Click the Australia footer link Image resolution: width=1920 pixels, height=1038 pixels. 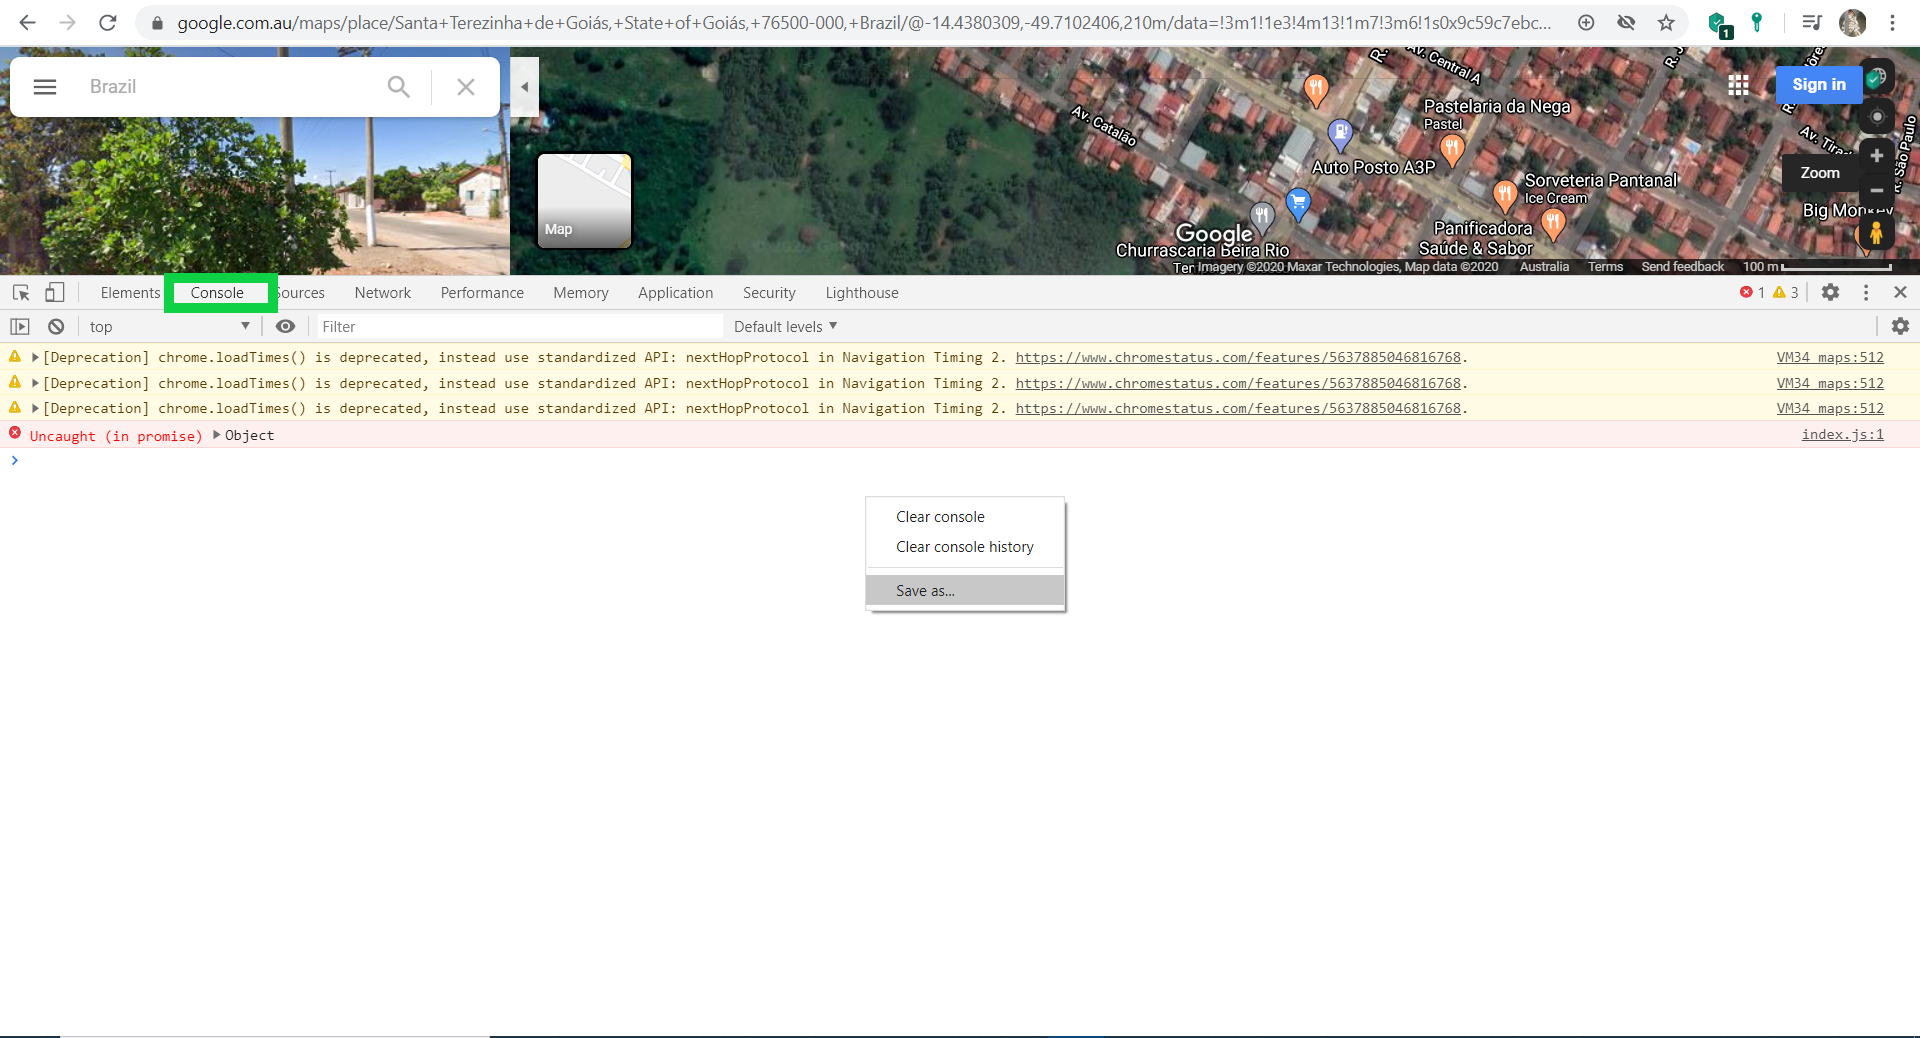(x=1544, y=267)
